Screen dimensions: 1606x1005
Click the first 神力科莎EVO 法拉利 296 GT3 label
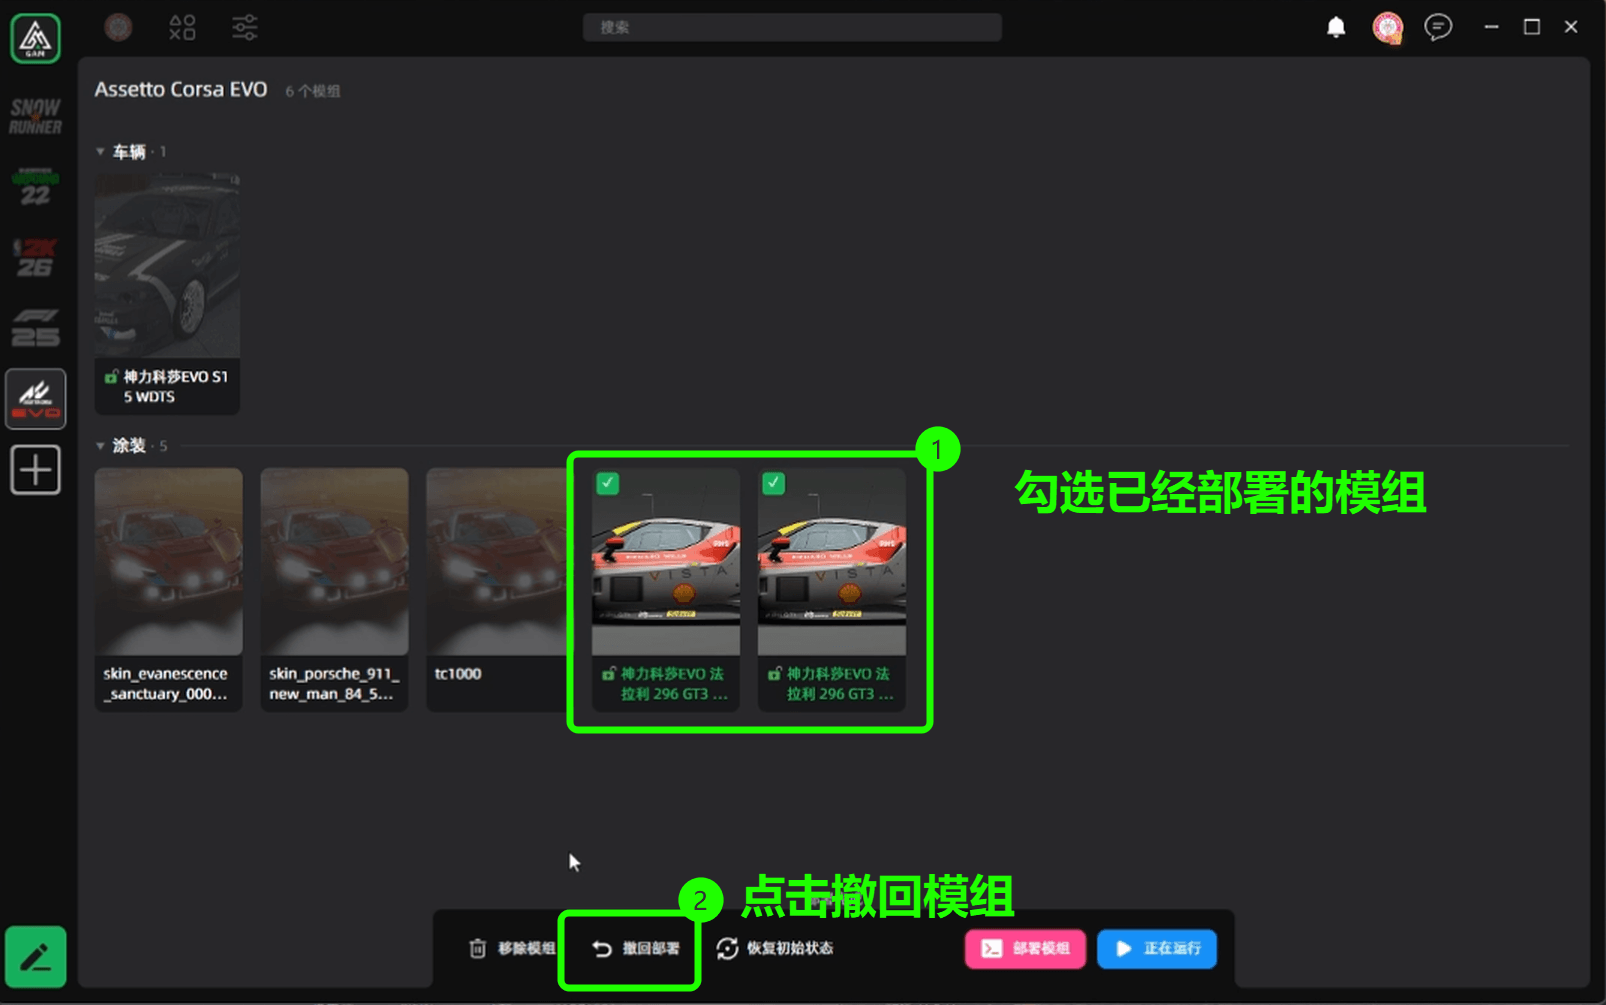[666, 684]
